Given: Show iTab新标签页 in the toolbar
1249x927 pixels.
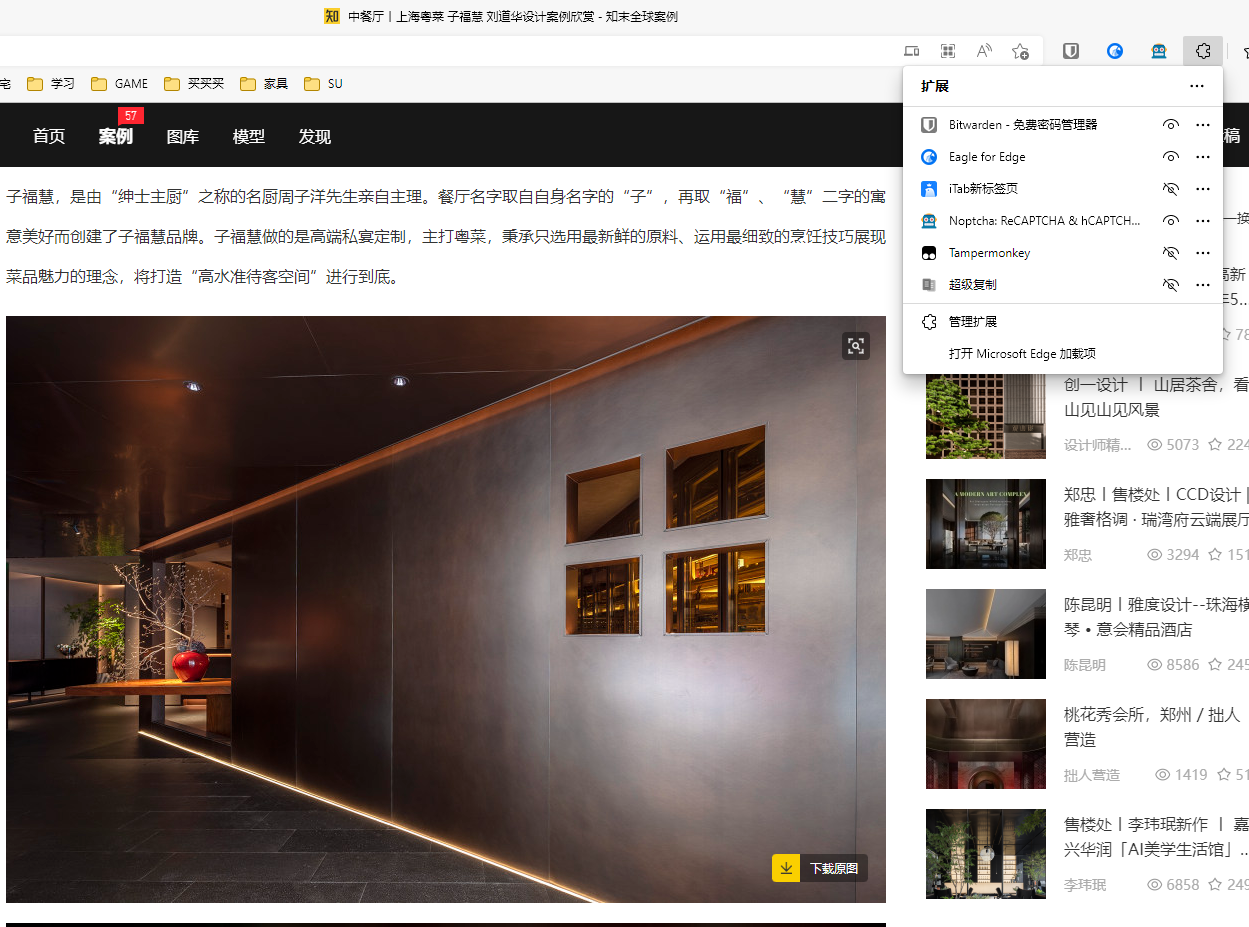Looking at the screenshot, I should [1171, 189].
